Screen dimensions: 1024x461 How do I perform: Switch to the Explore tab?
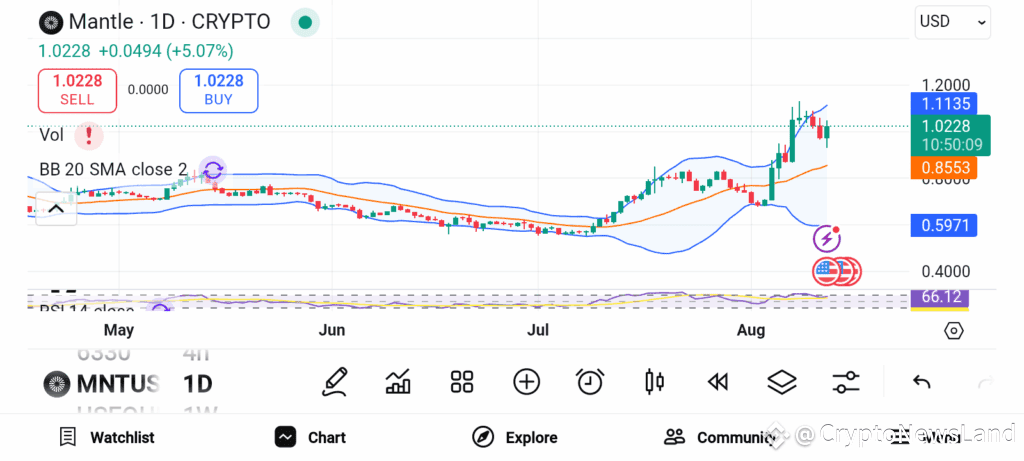pyautogui.click(x=515, y=437)
